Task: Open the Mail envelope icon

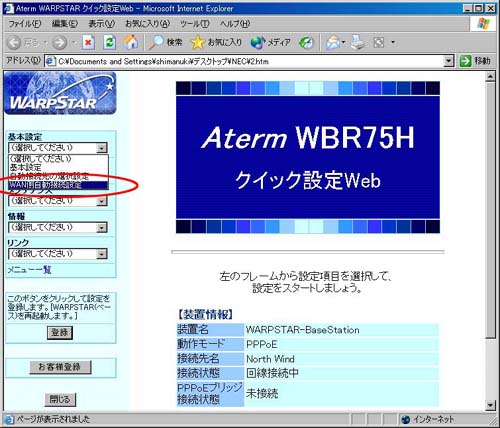Action: point(333,42)
